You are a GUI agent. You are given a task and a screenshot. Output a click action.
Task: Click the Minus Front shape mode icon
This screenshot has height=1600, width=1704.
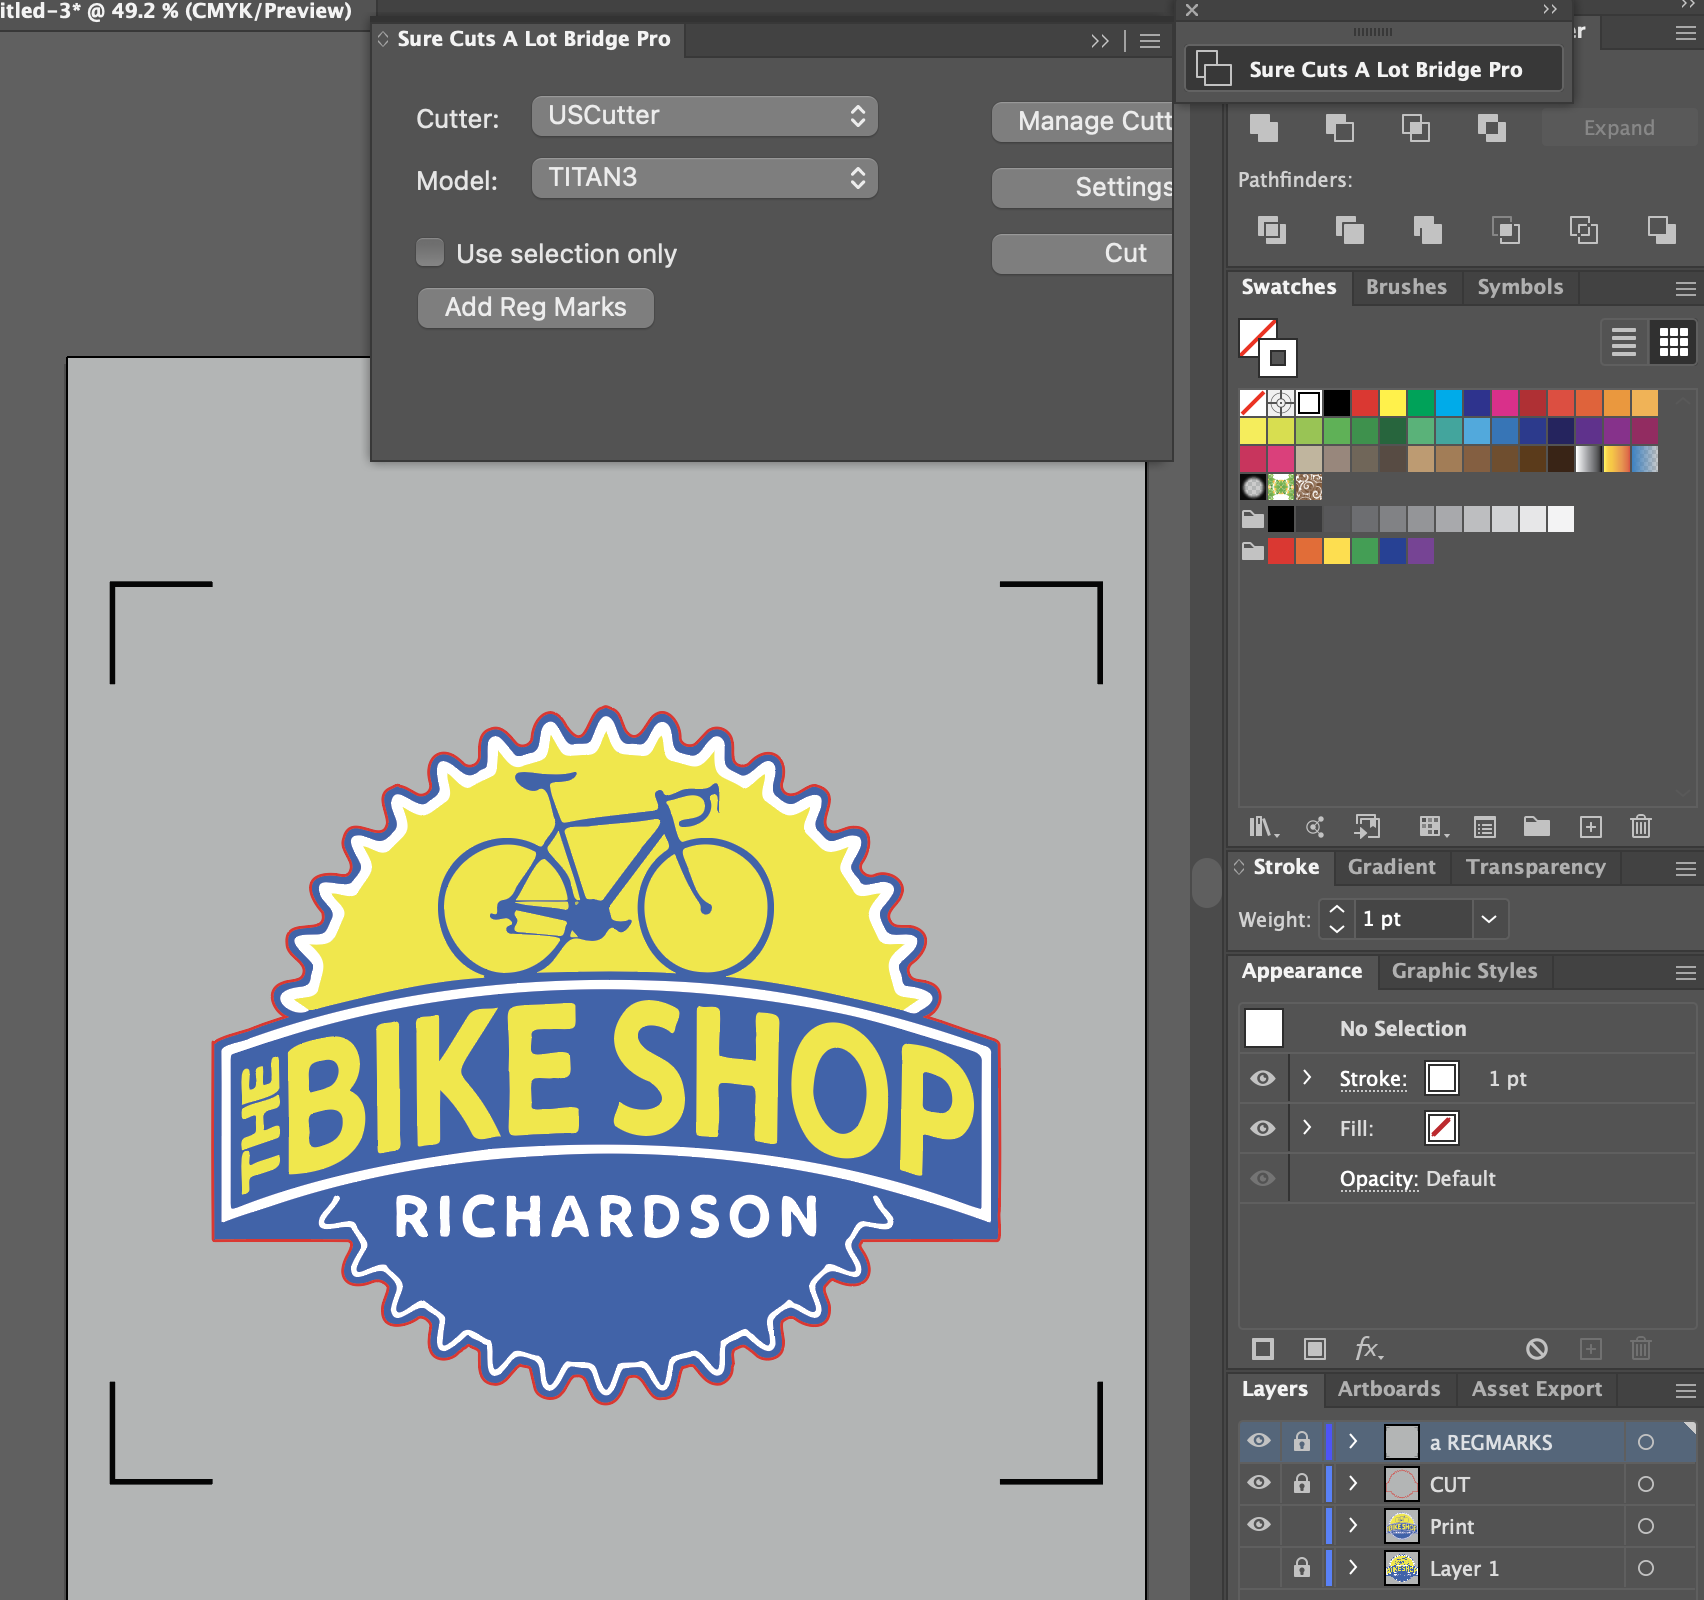coord(1340,128)
